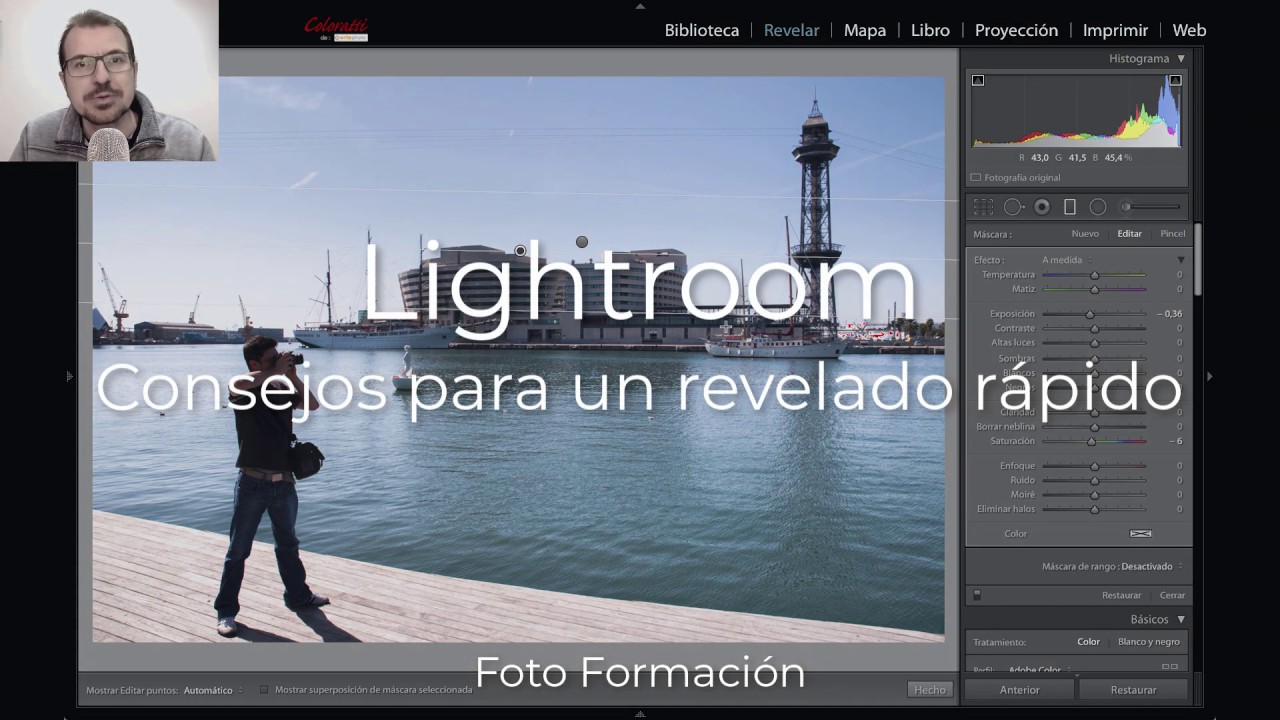Adjust the Enfoque slider handle
1280x720 pixels.
tap(1094, 466)
